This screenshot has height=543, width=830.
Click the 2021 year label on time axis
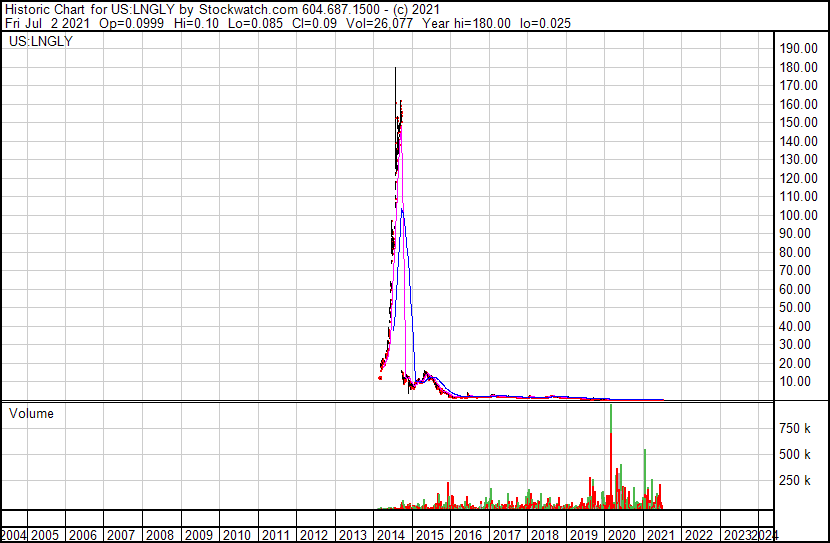pos(661,536)
